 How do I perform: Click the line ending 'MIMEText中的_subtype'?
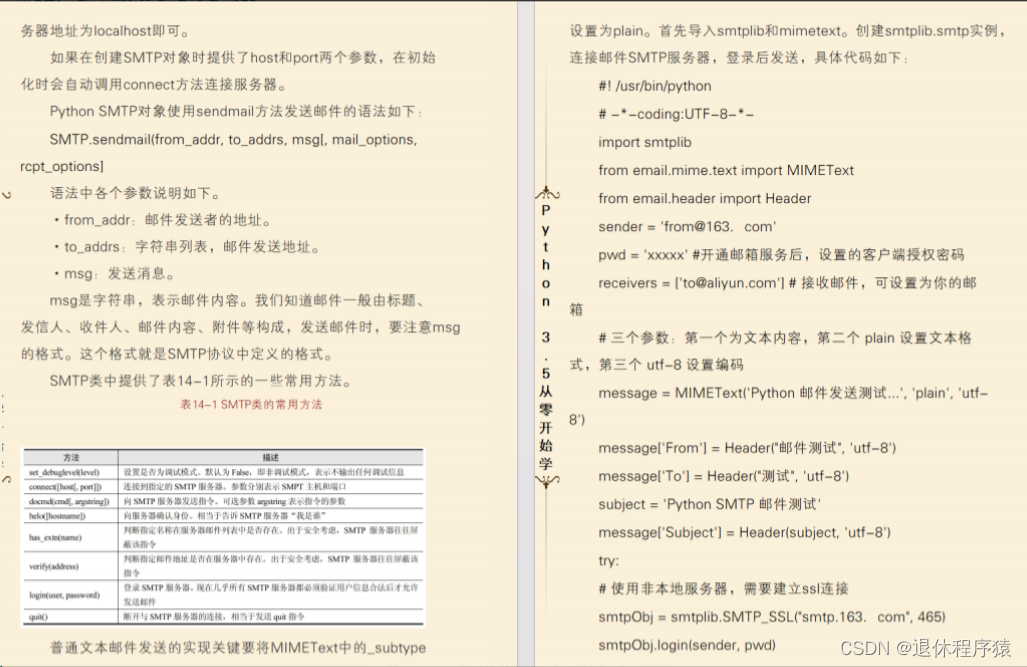click(x=238, y=647)
